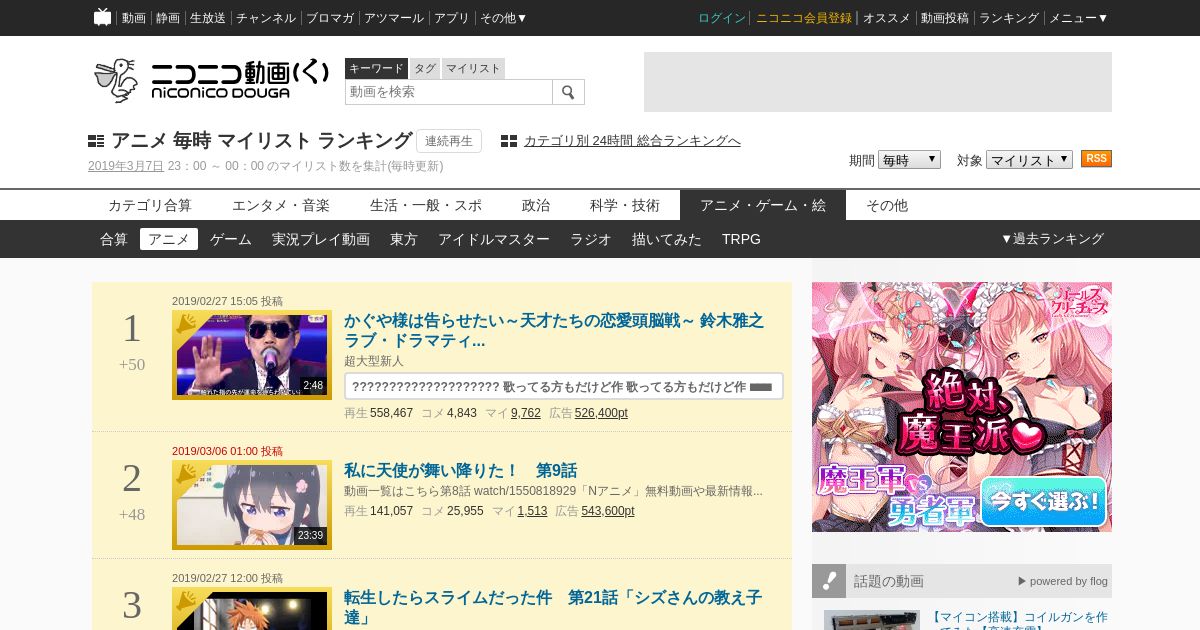Image resolution: width=1200 pixels, height=630 pixels.
Task: Open the 期間 dropdown set to 毎時
Action: coord(909,160)
